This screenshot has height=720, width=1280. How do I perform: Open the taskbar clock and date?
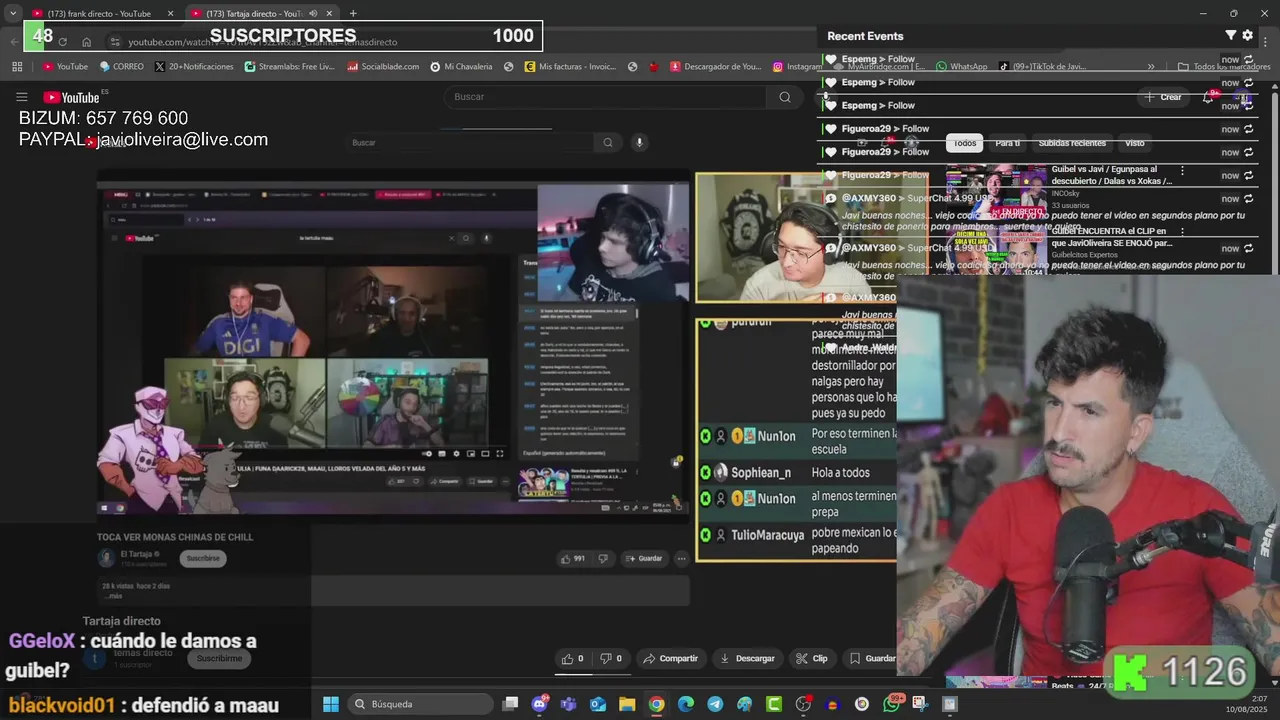1251,704
